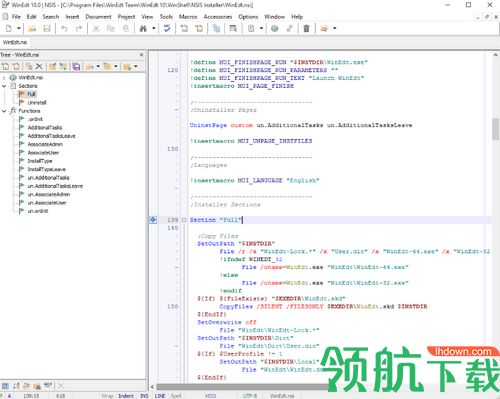The width and height of the screenshot is (500, 399).
Task: Open the New Document dropdown arrow
Action: click(x=19, y=29)
